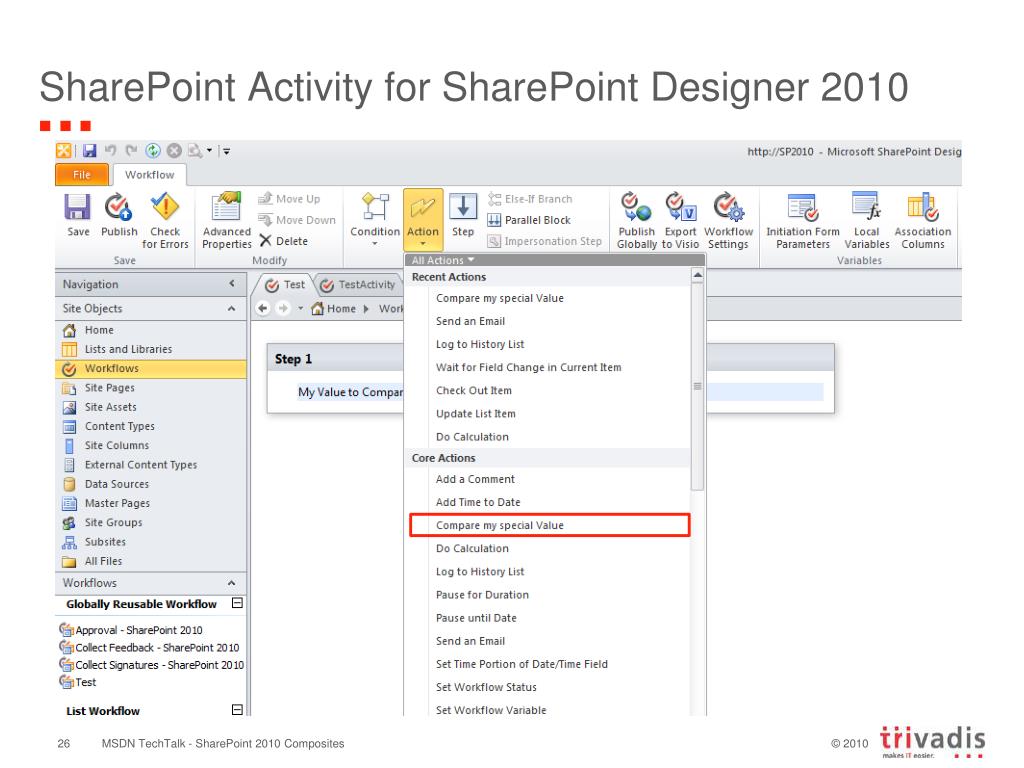Screen dimensions: 1024x768
Task: Open Initiation Form Parameters
Action: (x=803, y=221)
